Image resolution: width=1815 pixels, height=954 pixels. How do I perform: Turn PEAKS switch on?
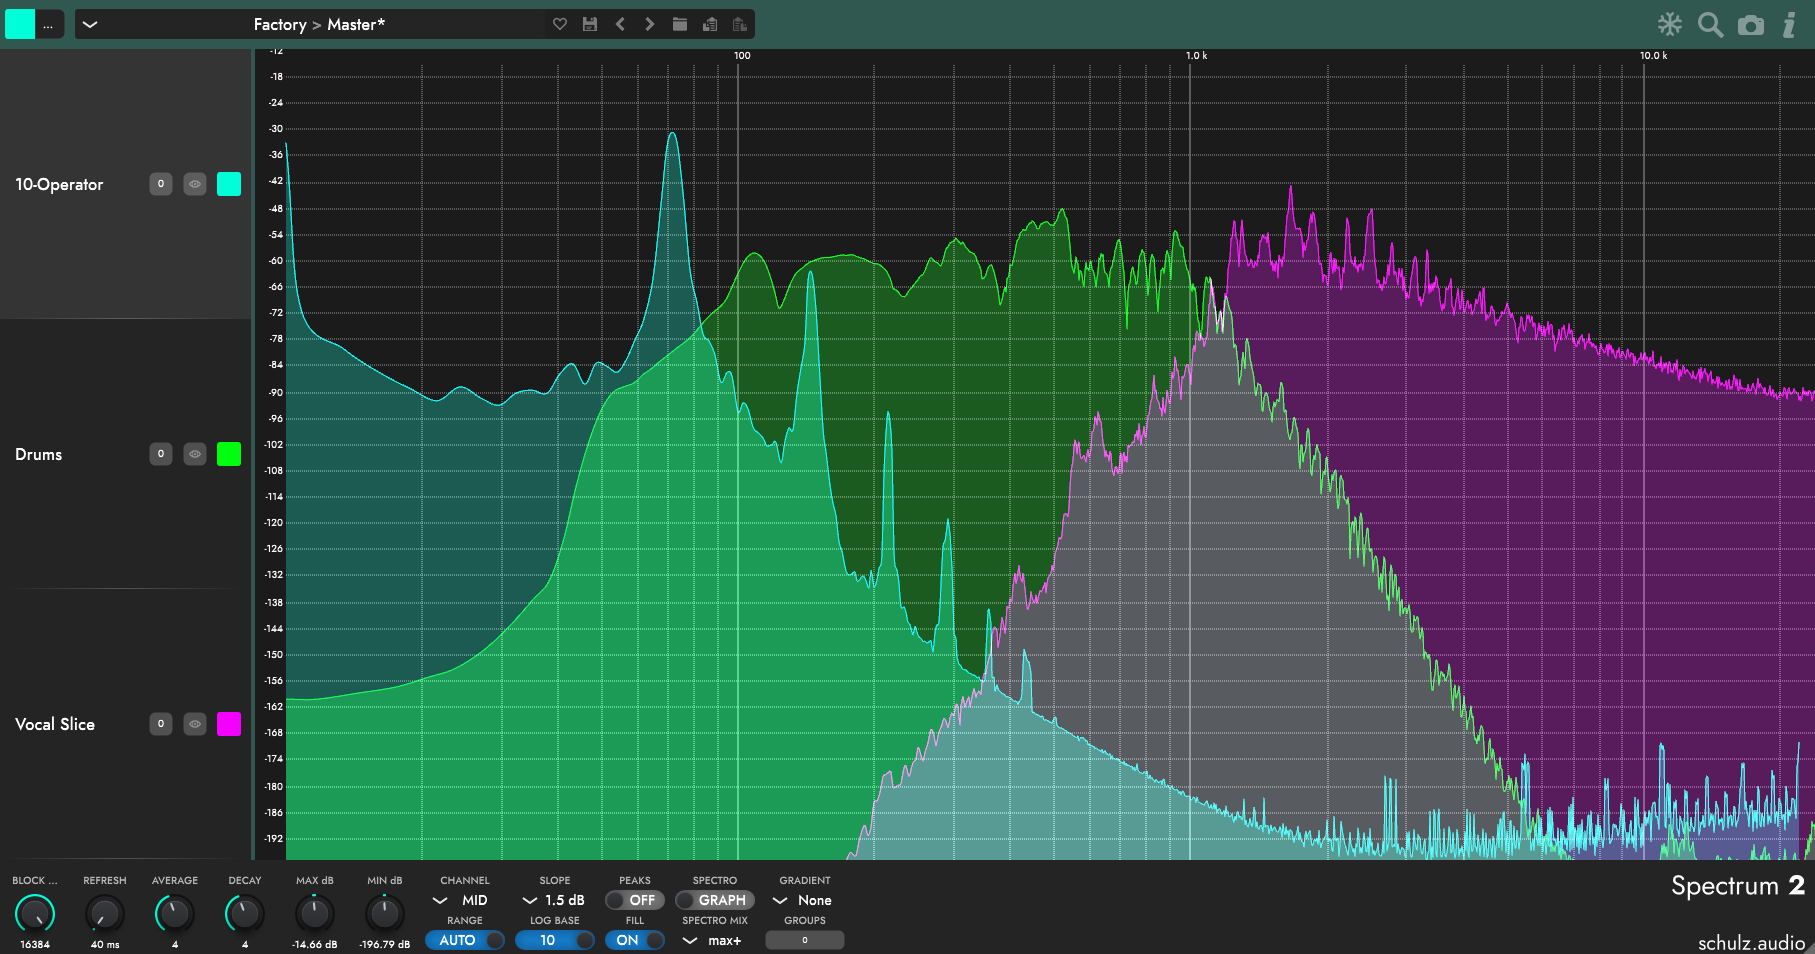635,900
